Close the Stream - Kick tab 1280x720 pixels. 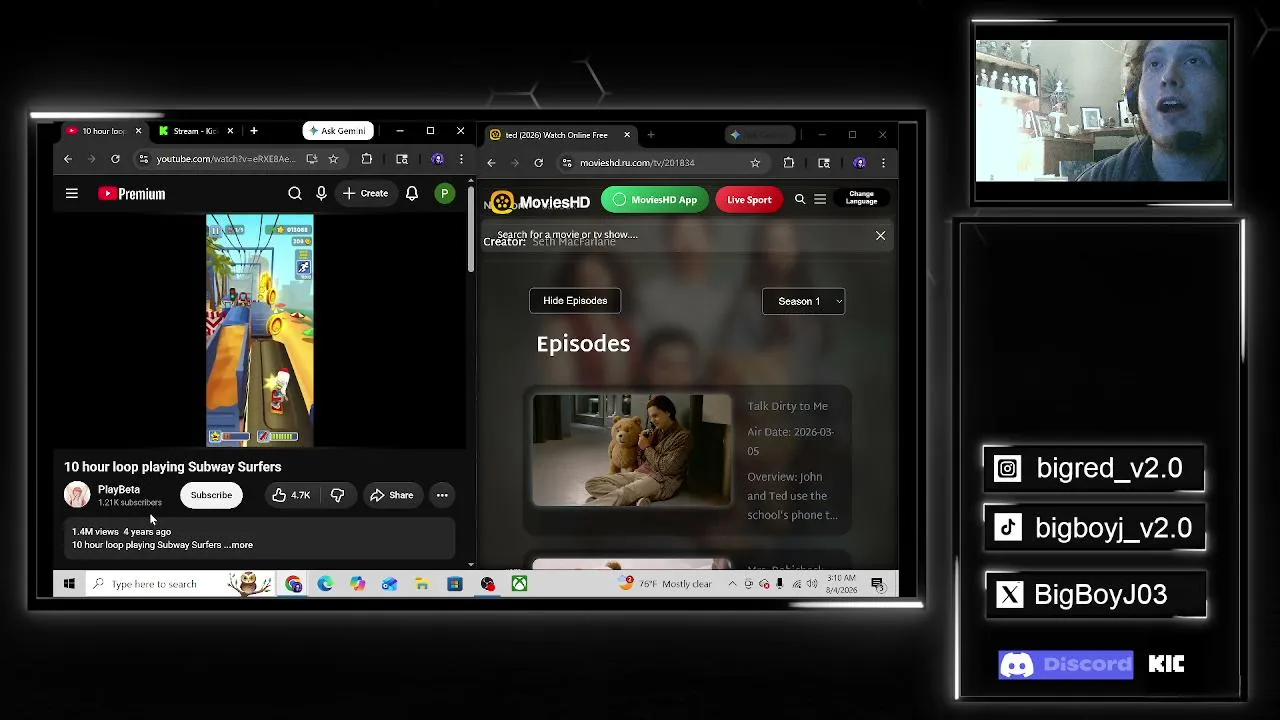pos(230,131)
